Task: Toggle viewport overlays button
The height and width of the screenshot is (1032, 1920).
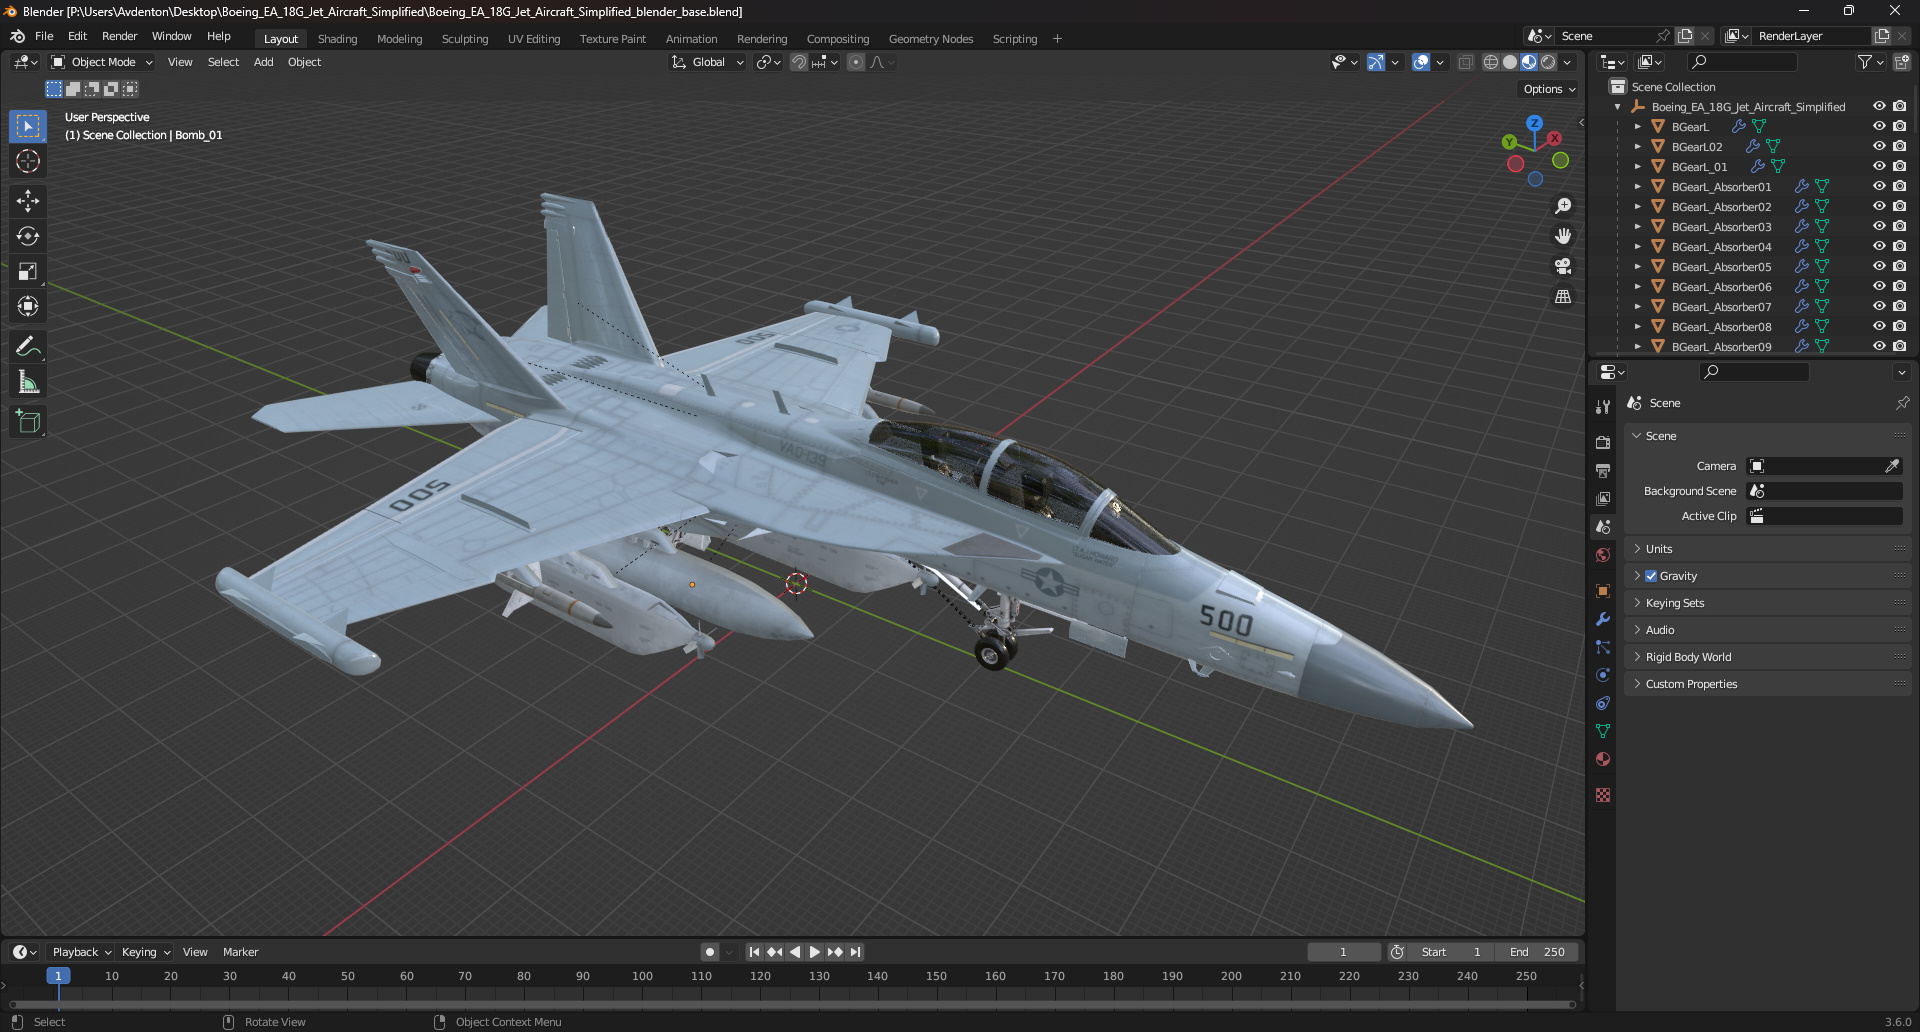Action: tap(1421, 62)
